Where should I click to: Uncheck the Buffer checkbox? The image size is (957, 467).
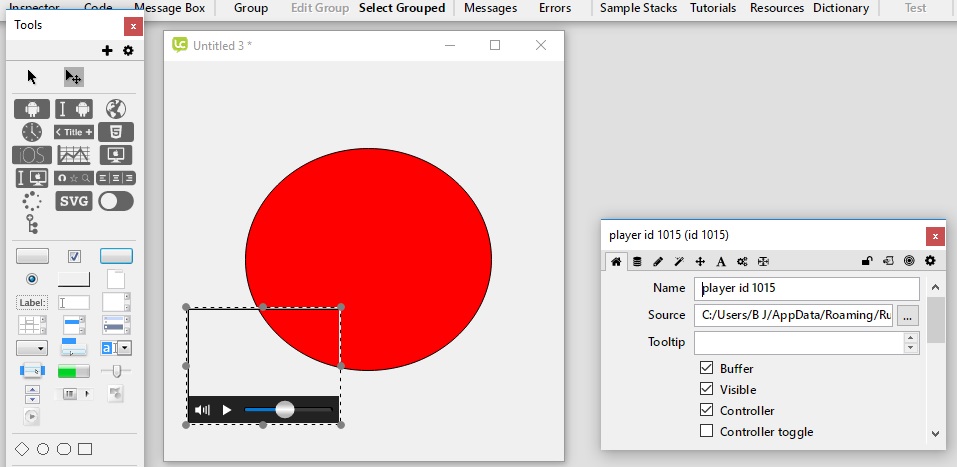707,369
